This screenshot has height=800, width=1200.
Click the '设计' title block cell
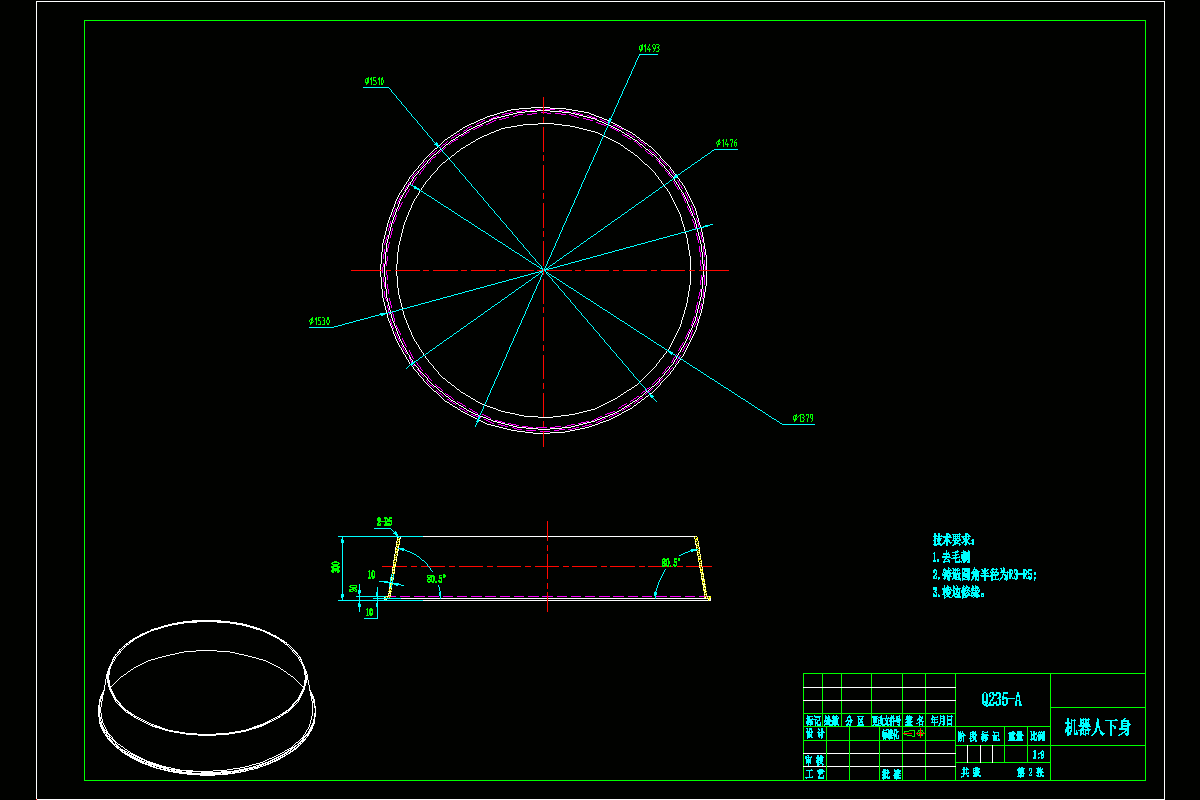815,733
